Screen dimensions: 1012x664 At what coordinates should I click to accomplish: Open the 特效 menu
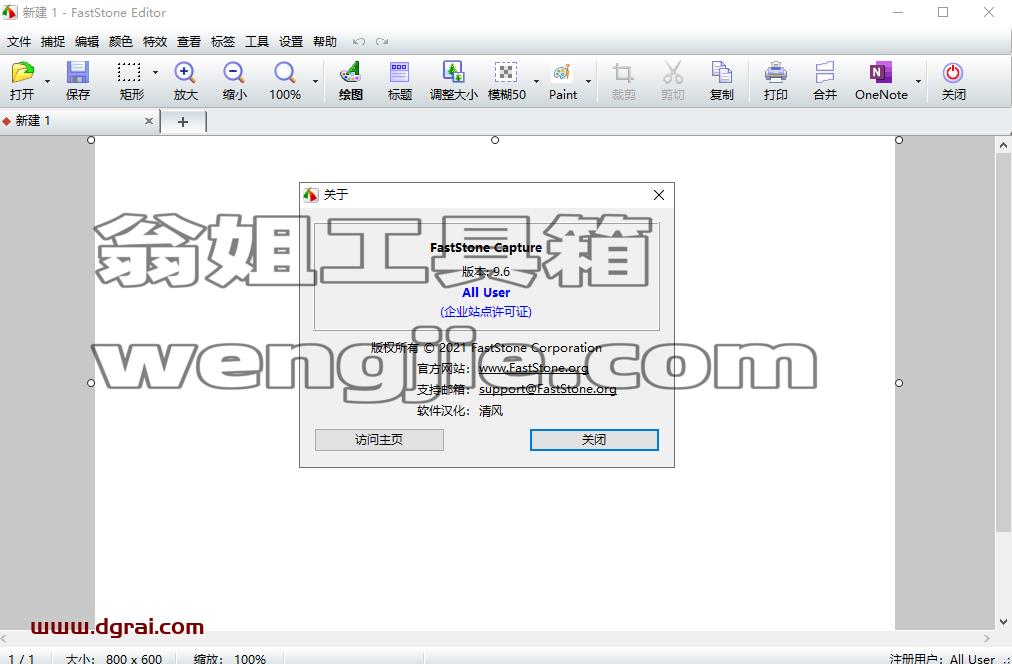pyautogui.click(x=155, y=41)
